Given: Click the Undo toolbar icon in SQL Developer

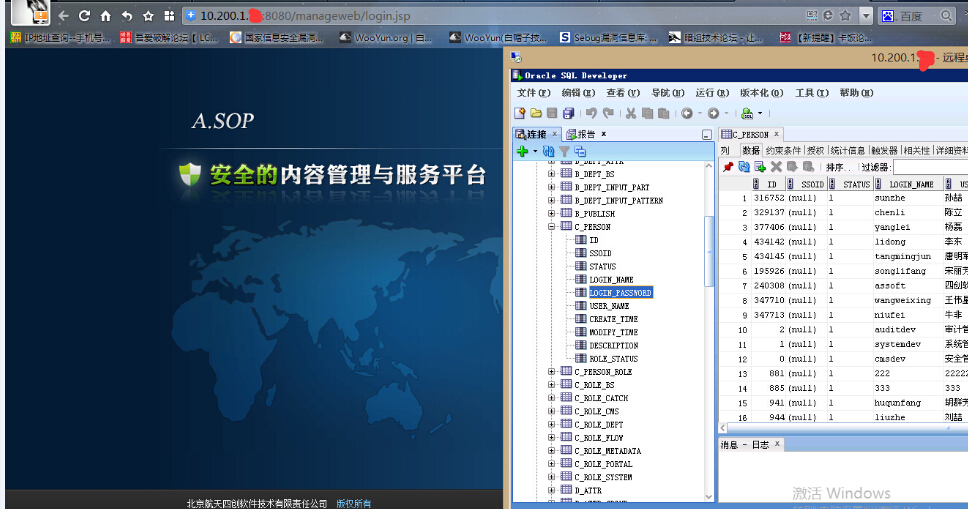Looking at the screenshot, I should [591, 113].
